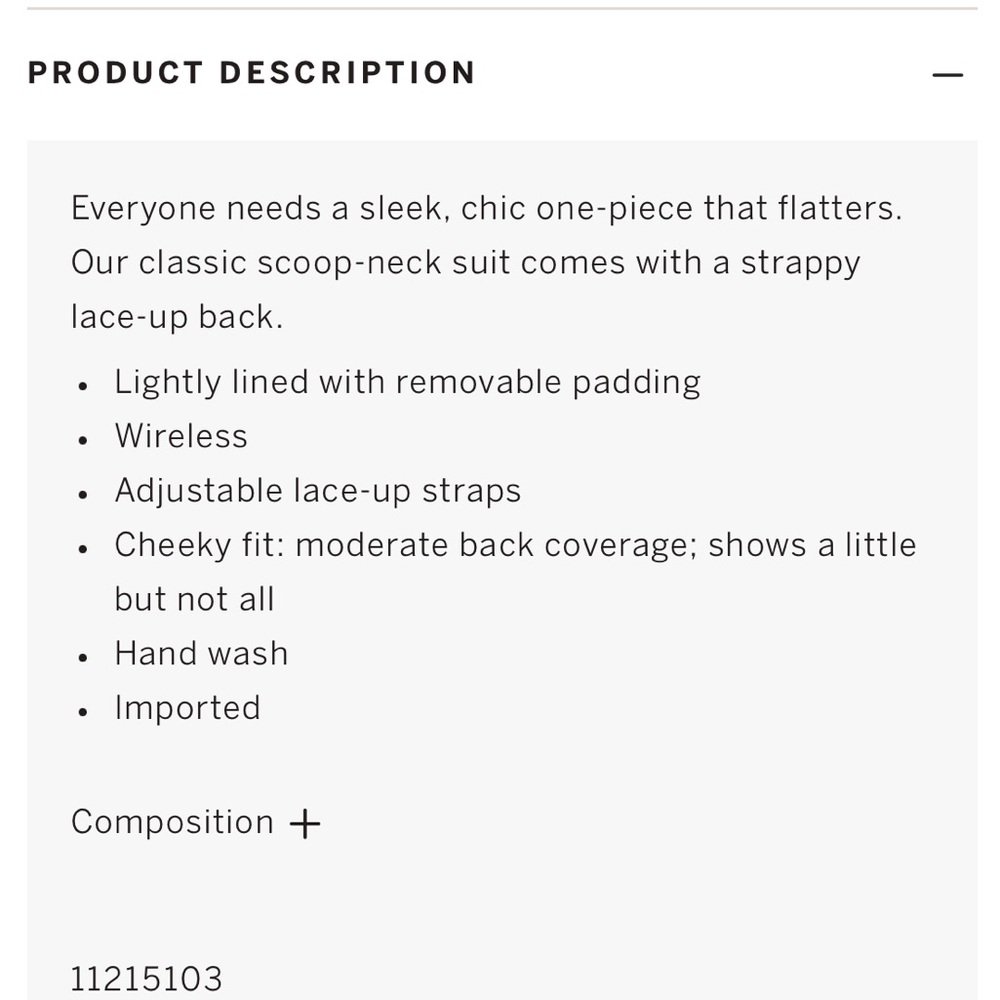
Task: Click the bullet dot before 'Hand wash'
Action: point(83,658)
